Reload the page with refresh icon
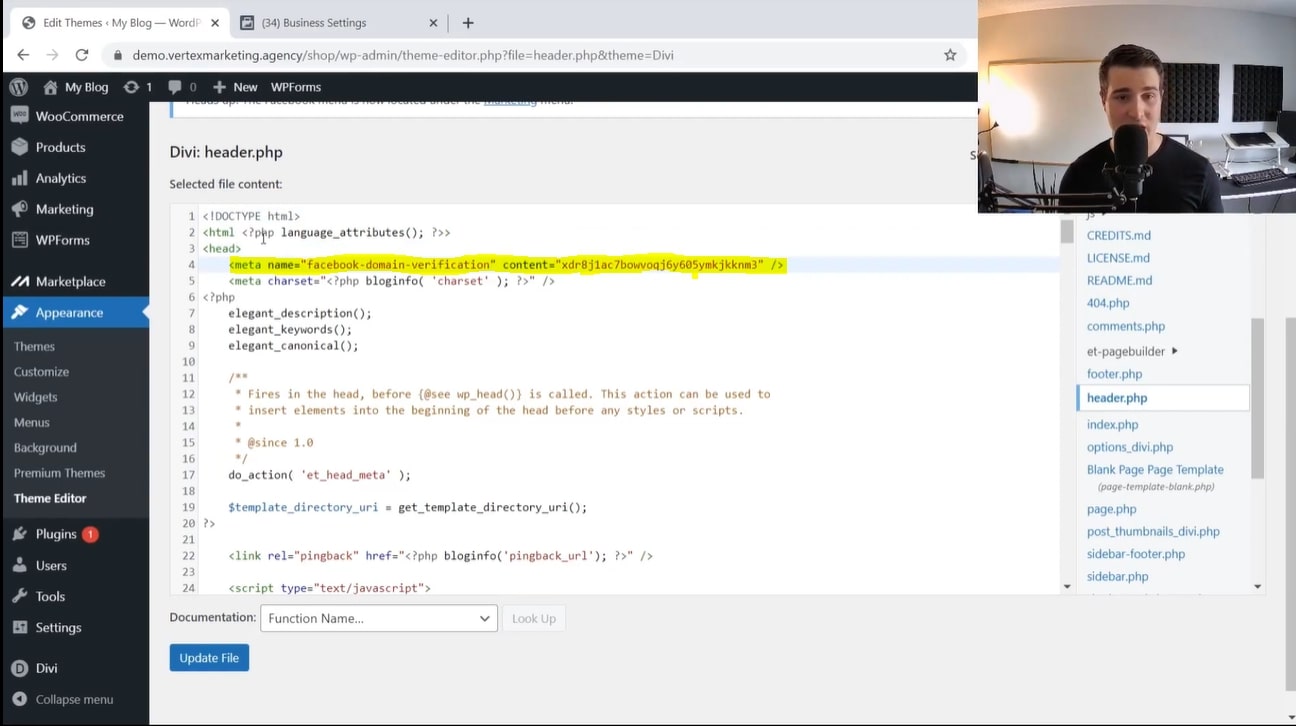1296x726 pixels. click(82, 55)
